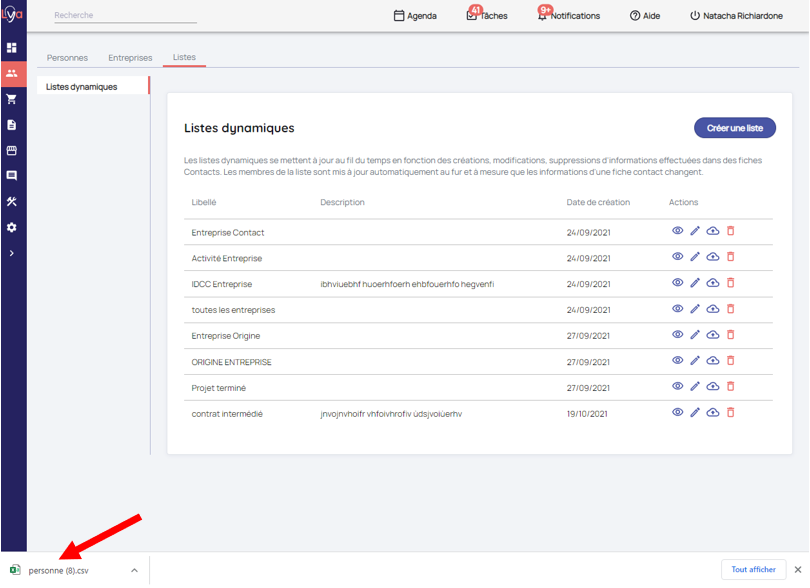Viewport: 810px width, 588px height.
Task: Open the settings gear in sidebar
Action: click(x=12, y=227)
